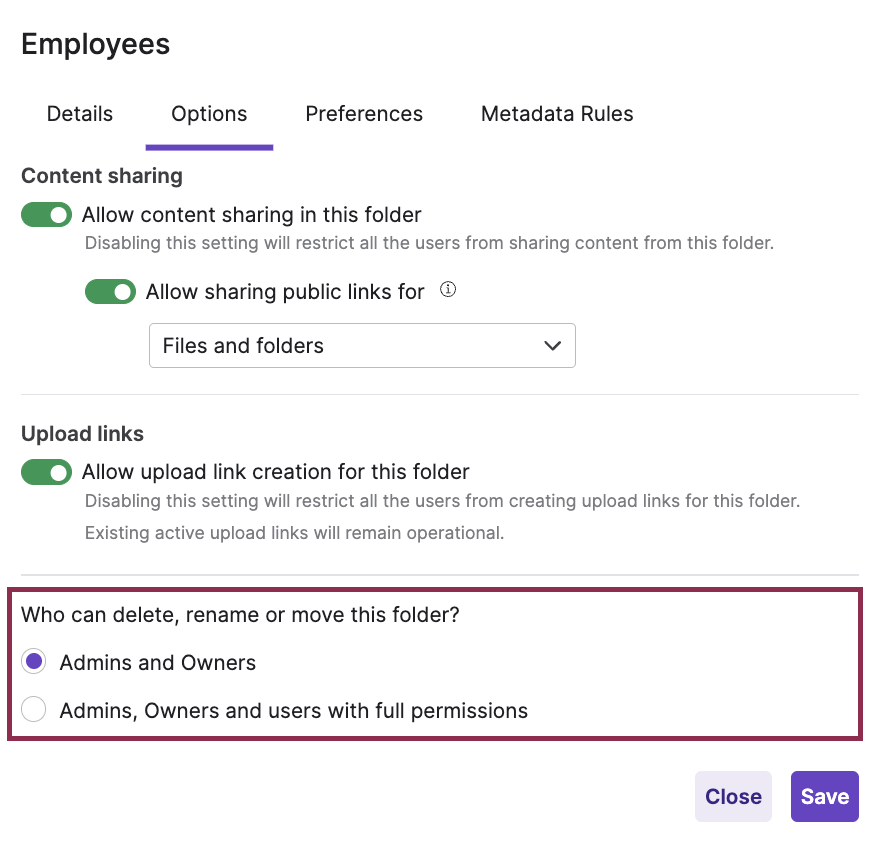This screenshot has height=846, width=882.
Task: Click the 'Upload links' section heading
Action: (83, 434)
